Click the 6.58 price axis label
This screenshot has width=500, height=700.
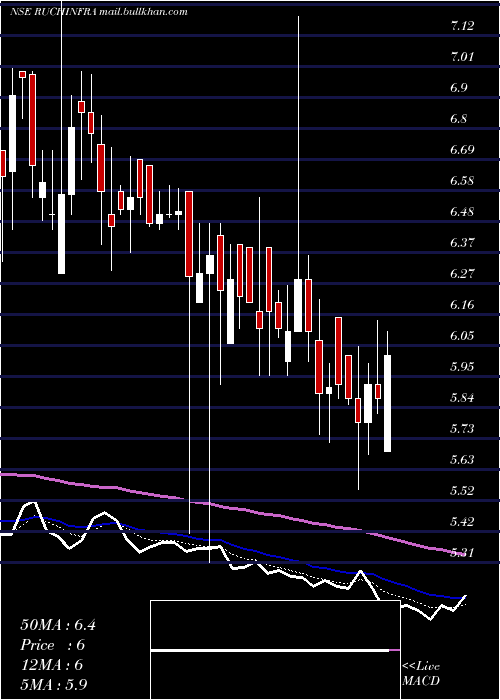pos(462,181)
